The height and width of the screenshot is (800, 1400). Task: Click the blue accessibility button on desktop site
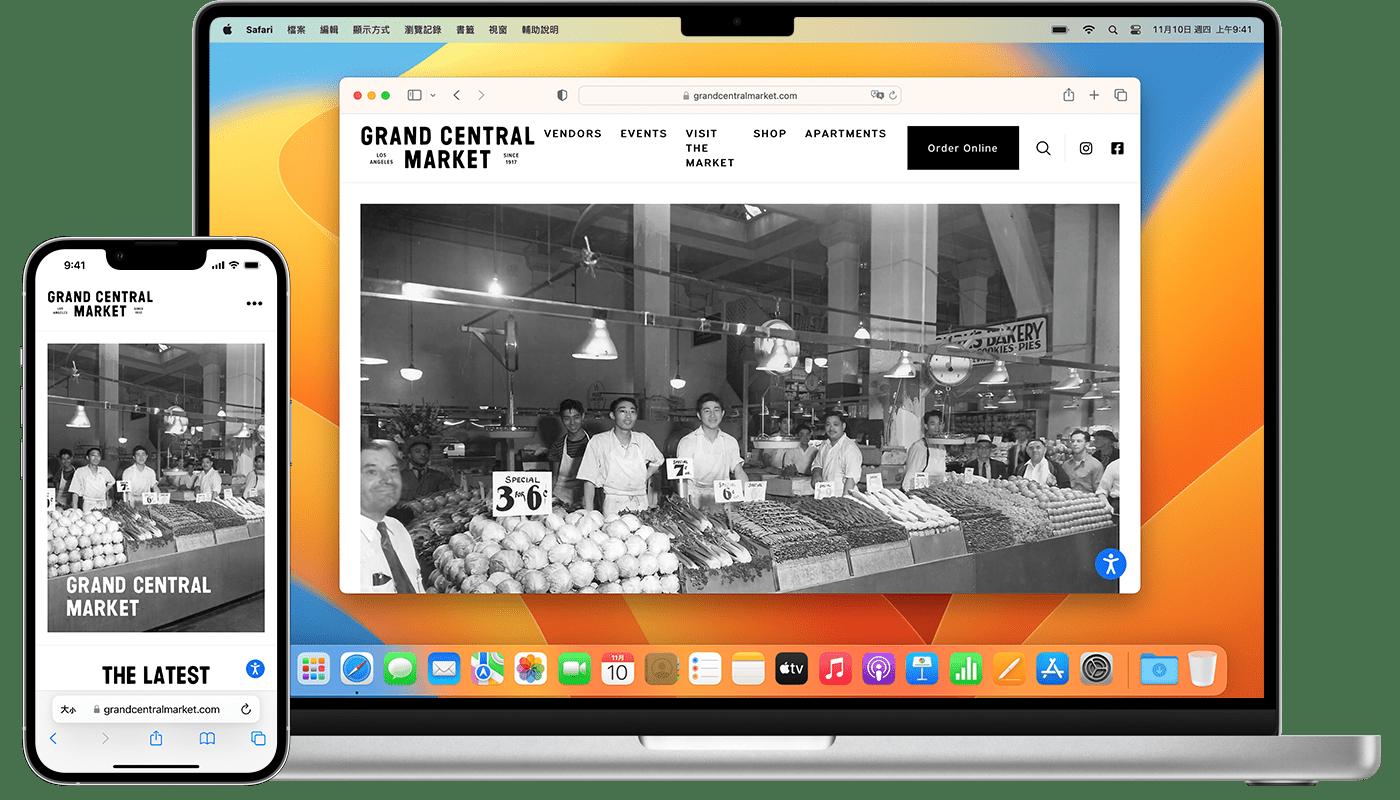pos(1110,563)
